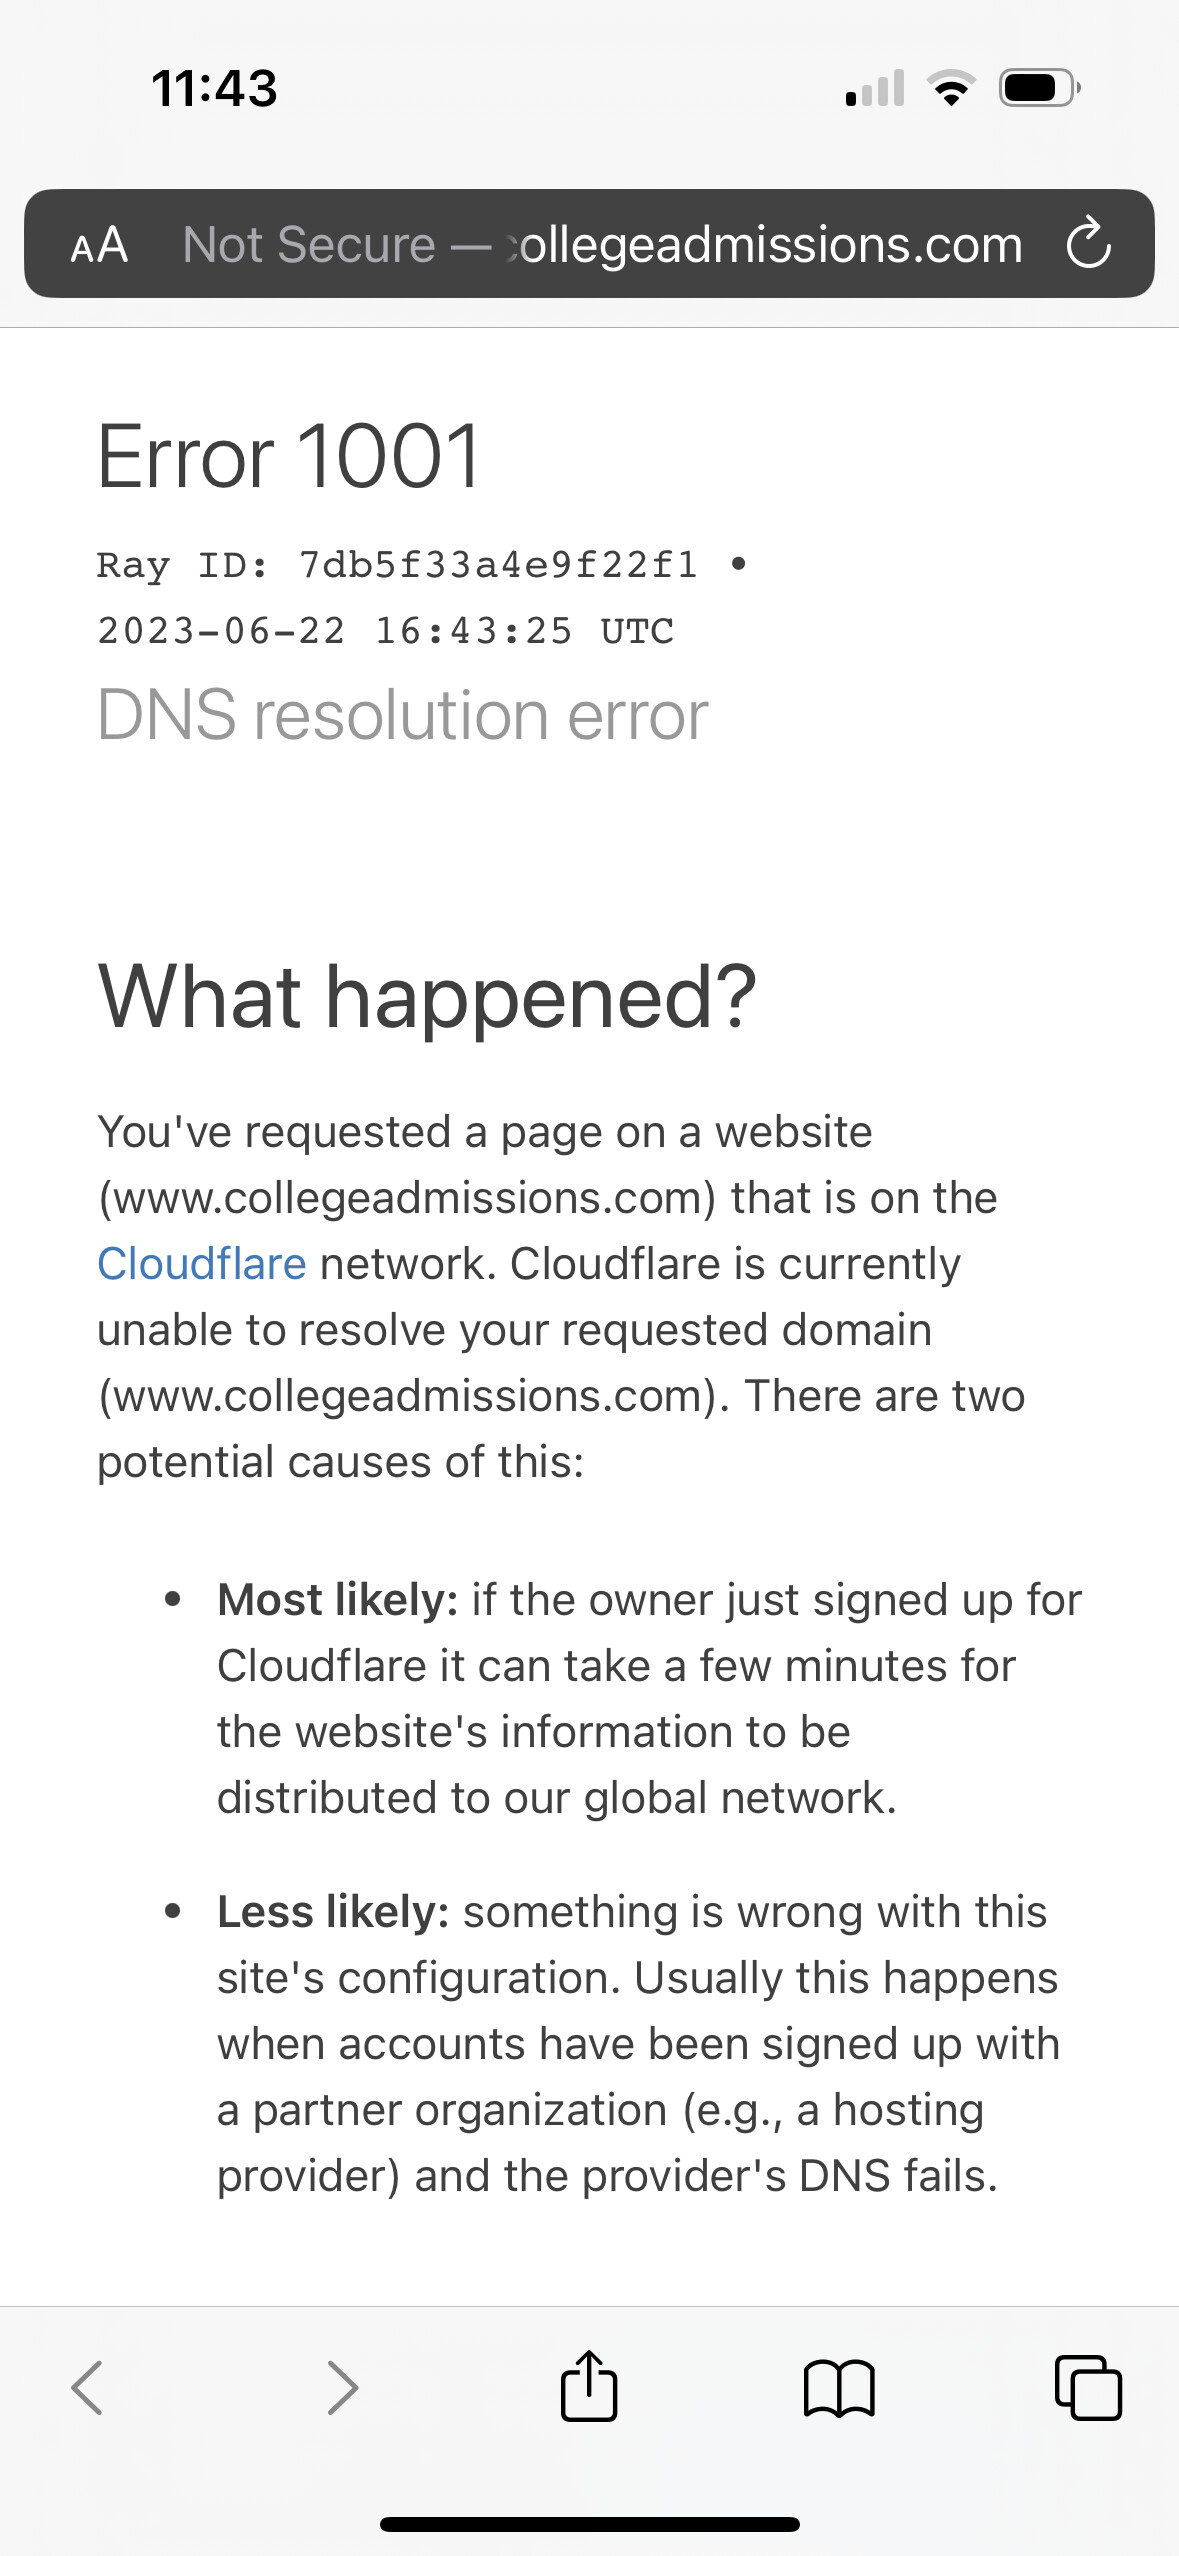Tap the clock showing 11:43
This screenshot has width=1179, height=2556.
tap(212, 88)
